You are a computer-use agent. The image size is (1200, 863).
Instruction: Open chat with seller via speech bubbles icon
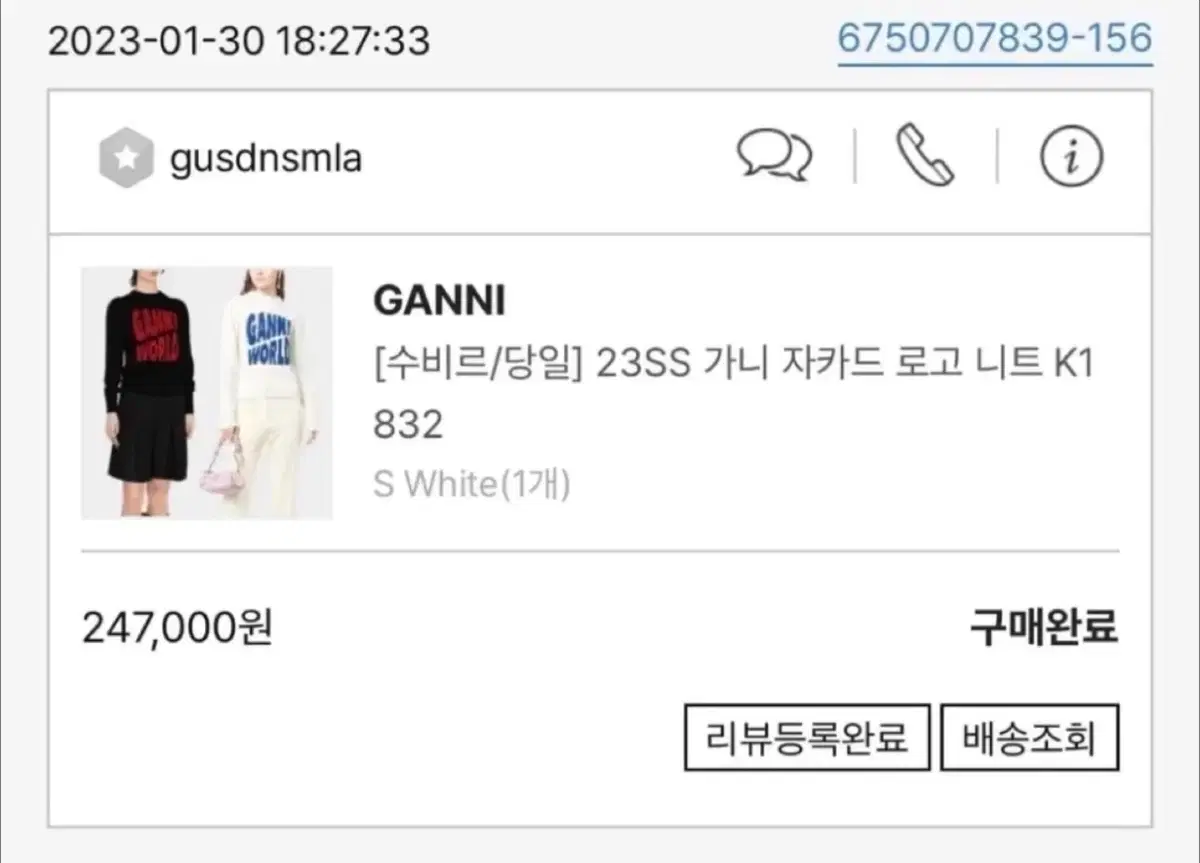[774, 157]
